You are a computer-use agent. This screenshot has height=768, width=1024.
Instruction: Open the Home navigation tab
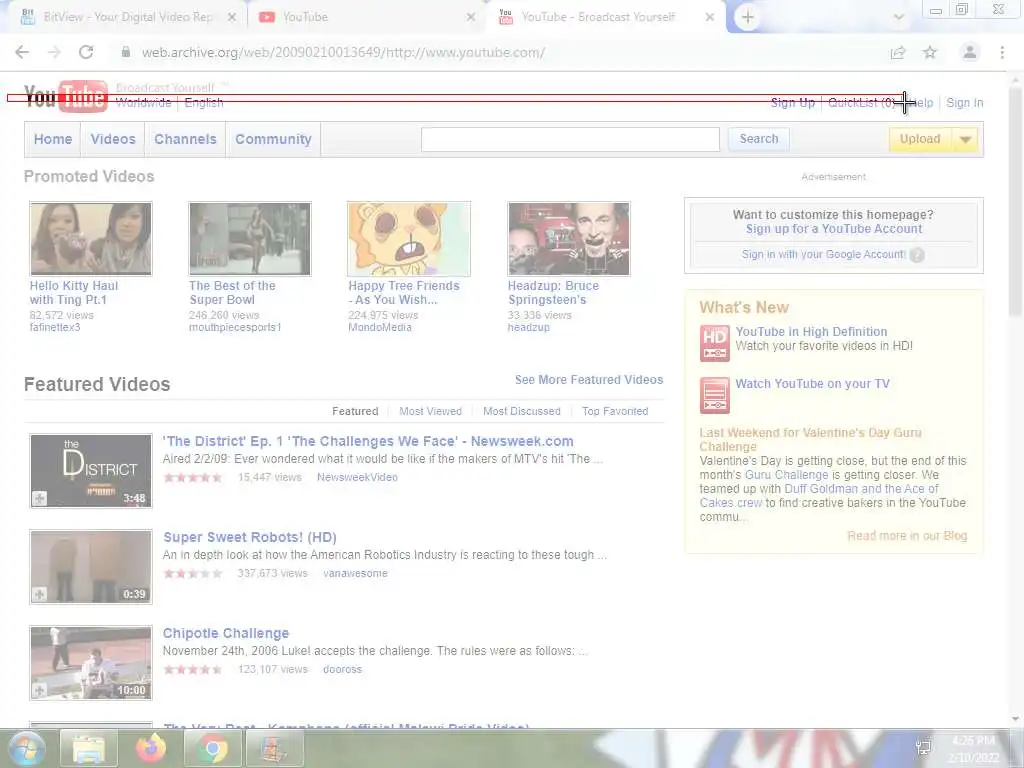coord(53,139)
